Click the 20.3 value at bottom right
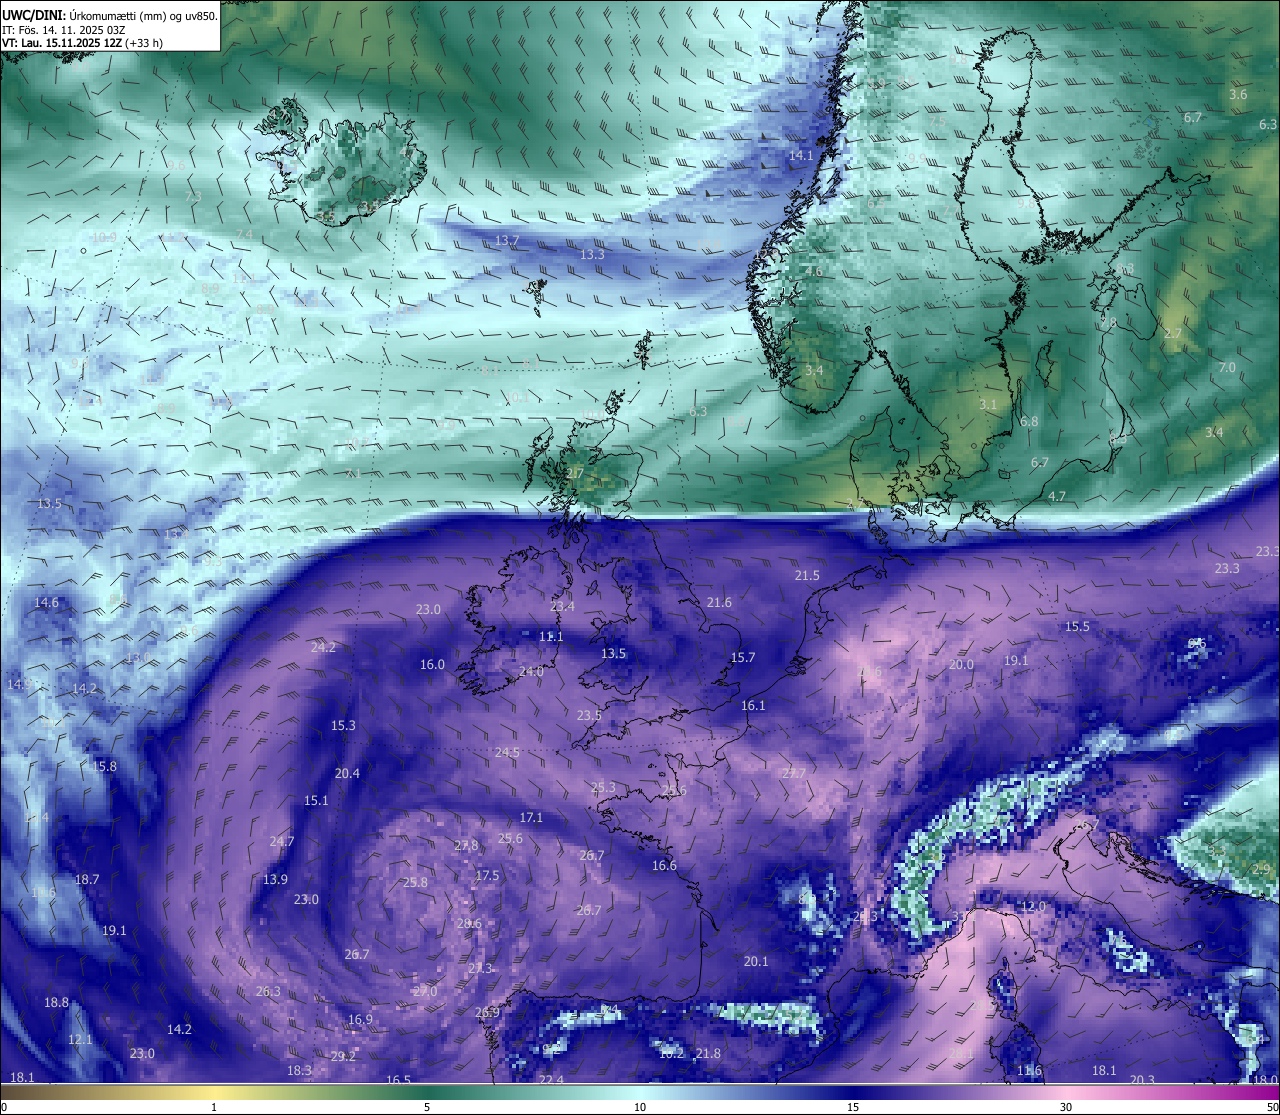This screenshot has height=1115, width=1280. 1142,1080
